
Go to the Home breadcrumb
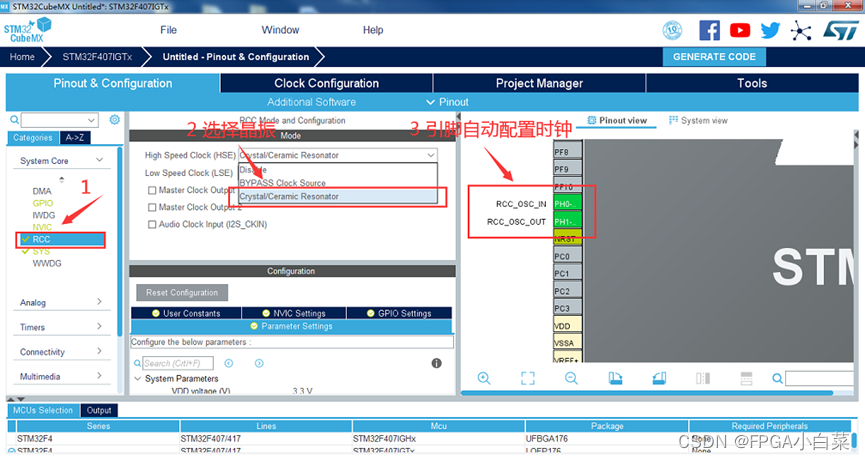coord(22,57)
